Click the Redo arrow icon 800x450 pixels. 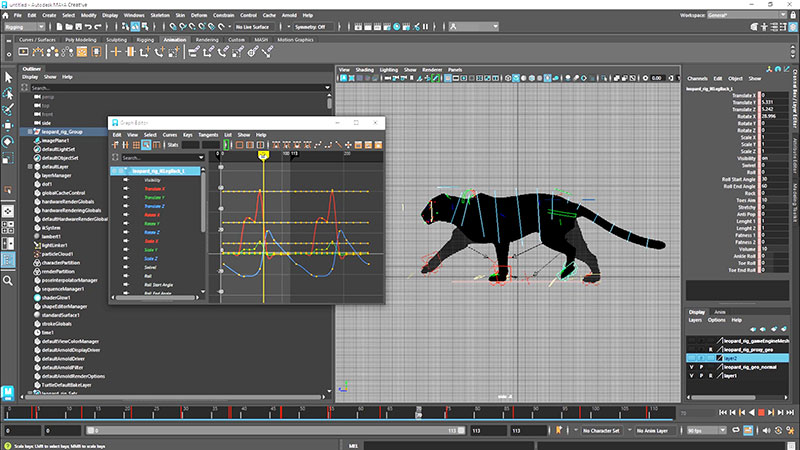[98, 27]
